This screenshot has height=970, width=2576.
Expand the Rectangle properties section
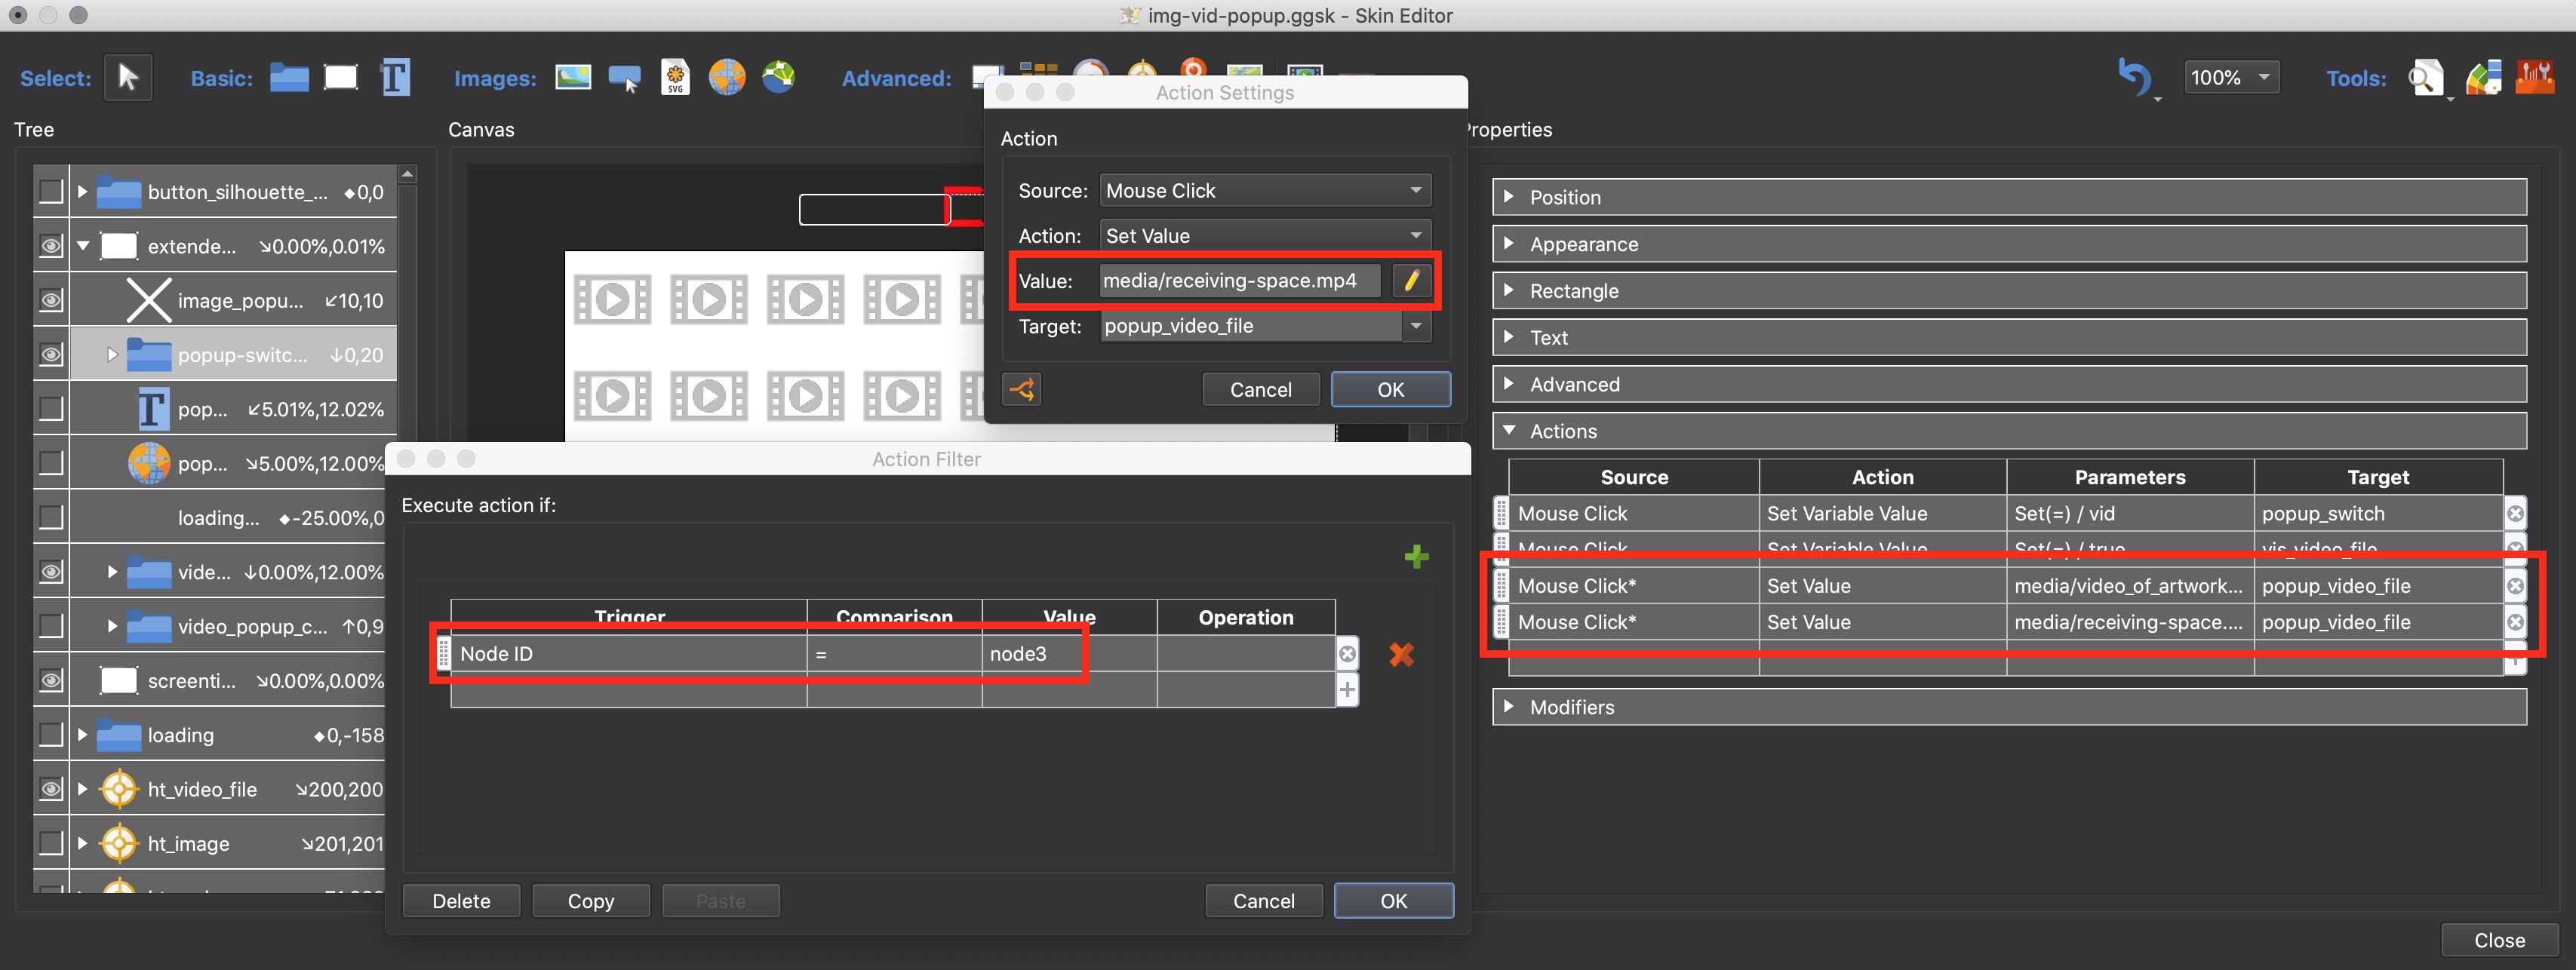[1509, 290]
